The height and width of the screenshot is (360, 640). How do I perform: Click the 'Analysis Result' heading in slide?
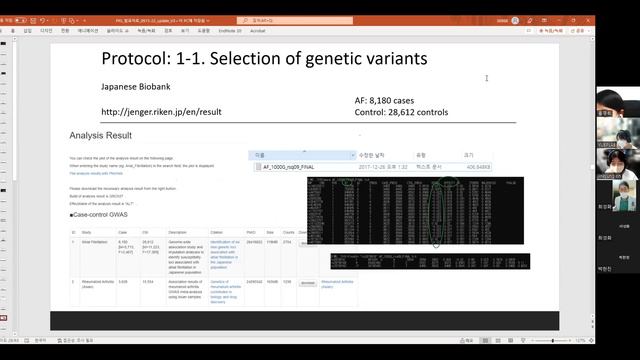(x=100, y=136)
